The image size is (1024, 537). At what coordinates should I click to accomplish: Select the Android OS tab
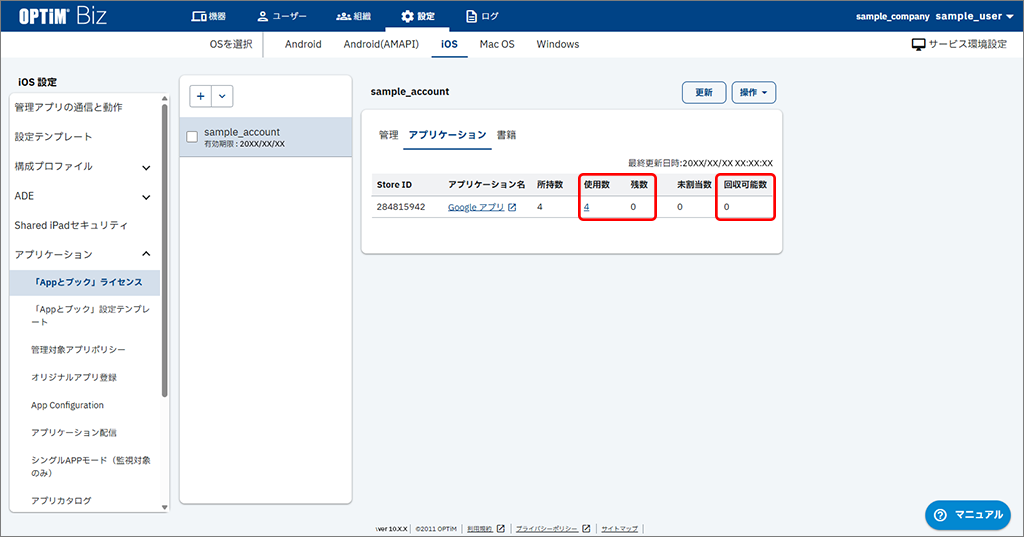coord(303,44)
